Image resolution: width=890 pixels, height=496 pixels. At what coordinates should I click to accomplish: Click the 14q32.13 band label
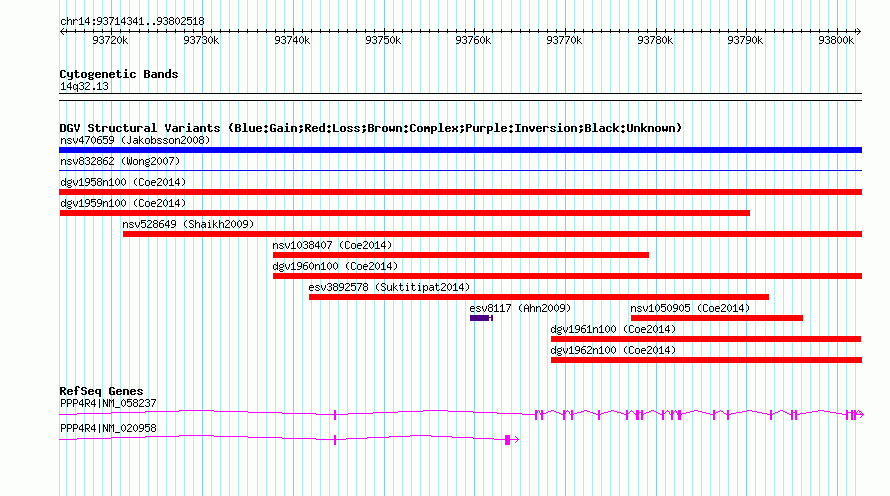click(x=84, y=86)
